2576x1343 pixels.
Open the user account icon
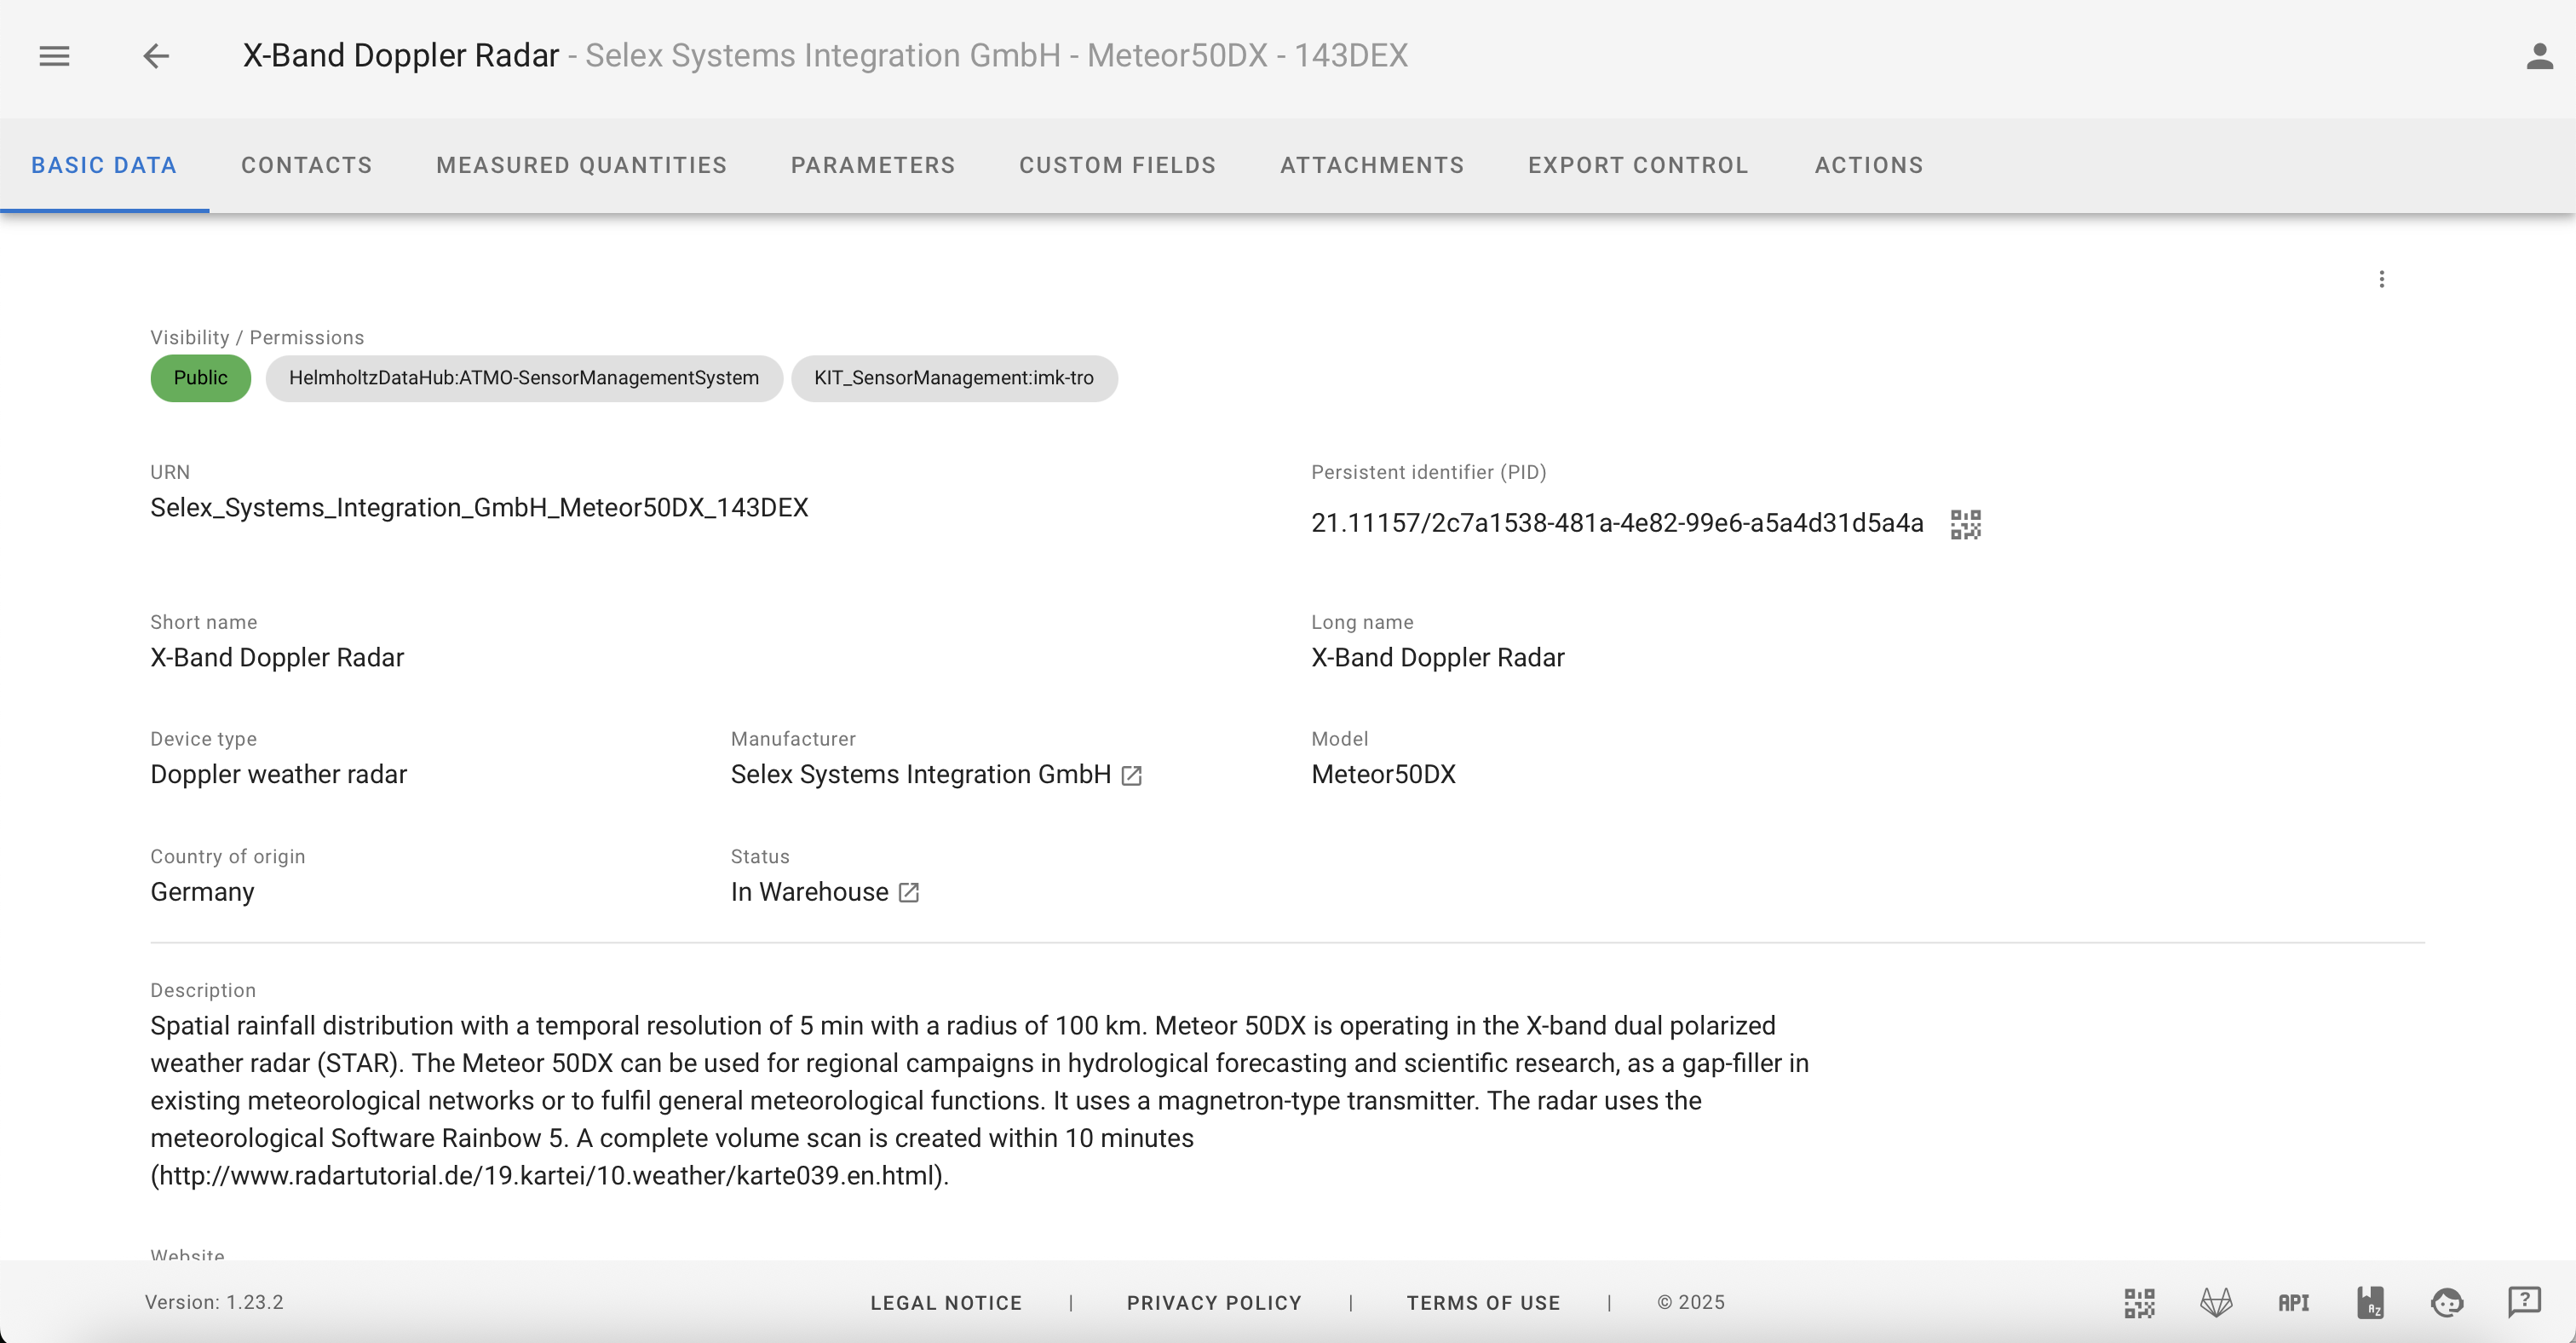[x=2539, y=56]
